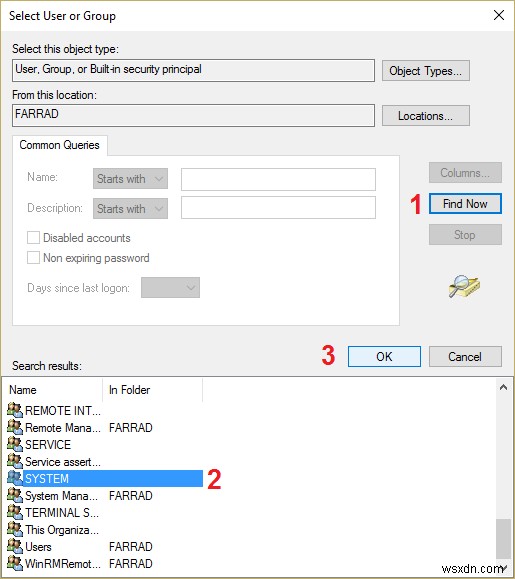Select the Users result row

(x=104, y=547)
